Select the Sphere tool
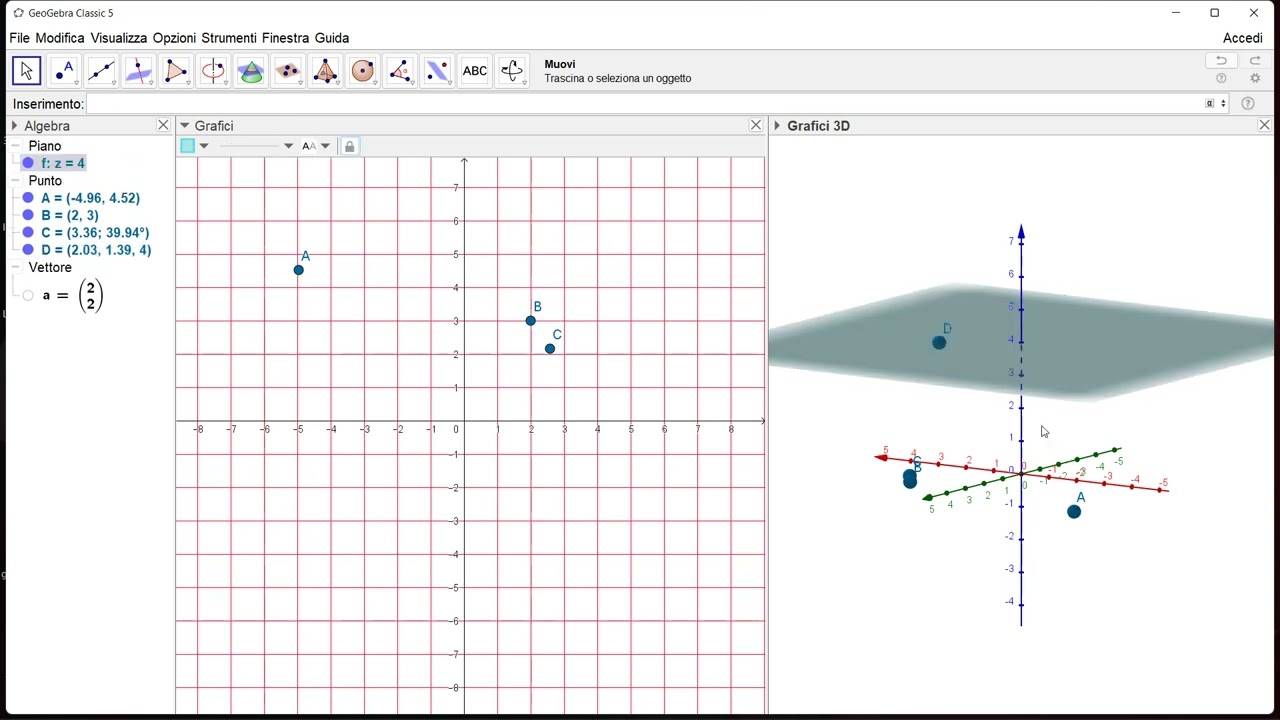This screenshot has width=1280, height=720. click(363, 71)
